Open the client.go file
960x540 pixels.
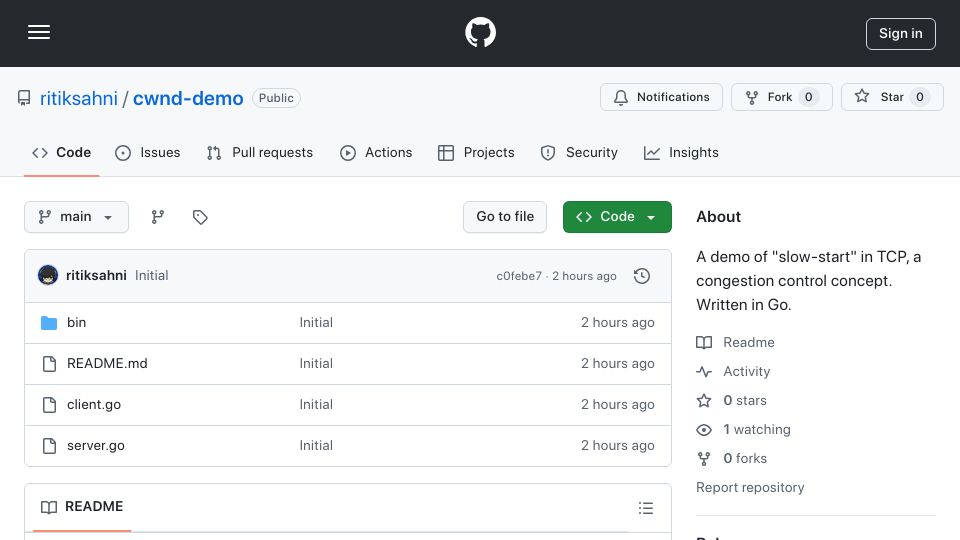94,405
